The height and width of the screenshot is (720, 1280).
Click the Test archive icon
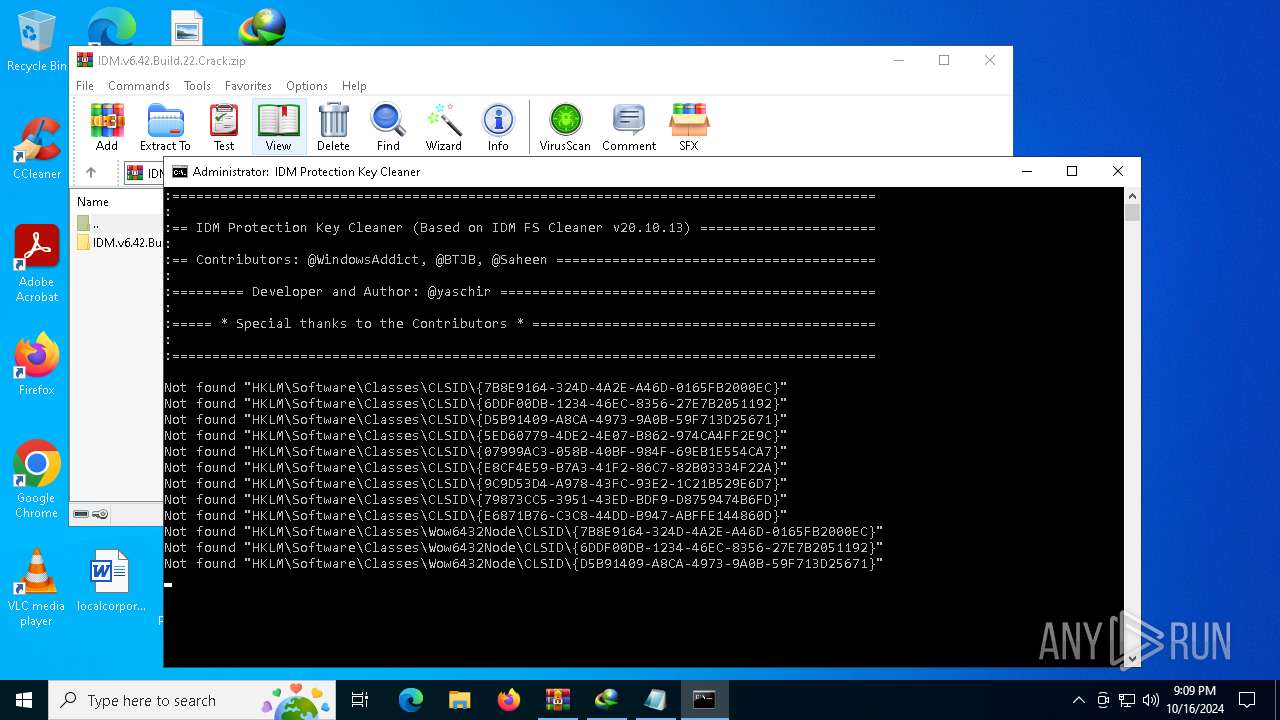224,127
